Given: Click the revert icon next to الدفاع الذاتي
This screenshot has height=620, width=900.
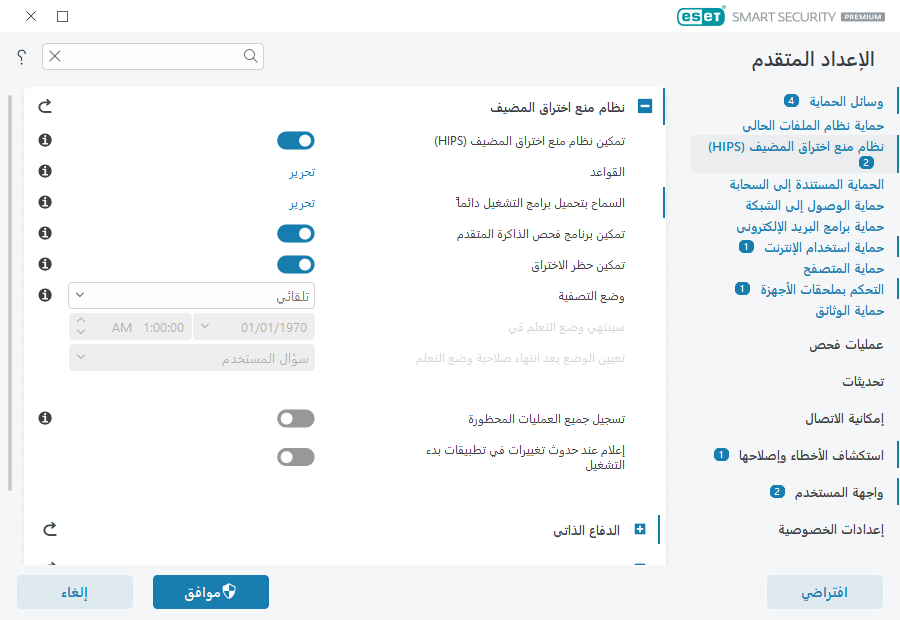Looking at the screenshot, I should pyautogui.click(x=50, y=529).
